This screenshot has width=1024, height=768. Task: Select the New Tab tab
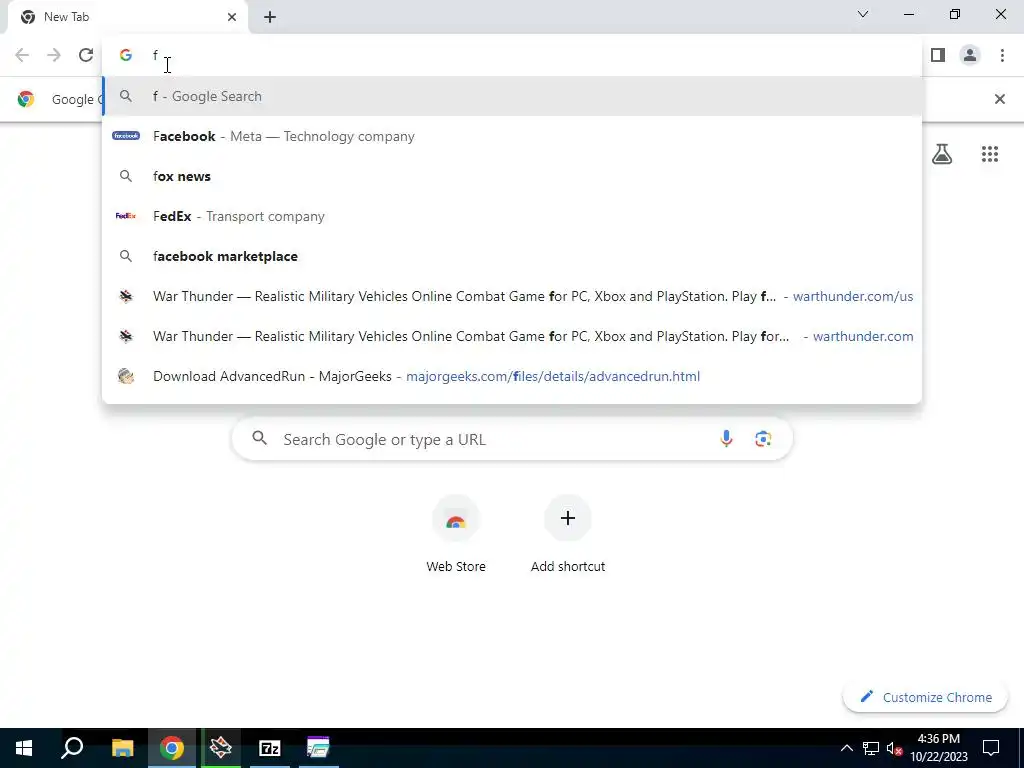point(127,17)
